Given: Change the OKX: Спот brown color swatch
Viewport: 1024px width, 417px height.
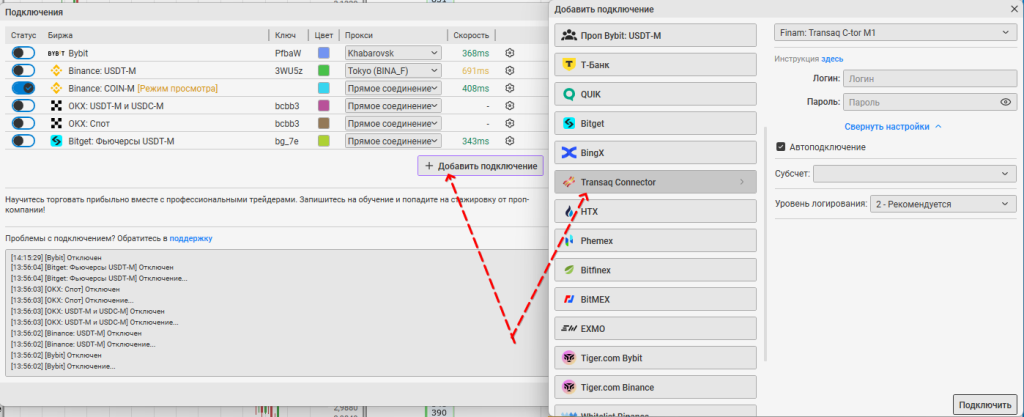Looking at the screenshot, I should click(323, 123).
